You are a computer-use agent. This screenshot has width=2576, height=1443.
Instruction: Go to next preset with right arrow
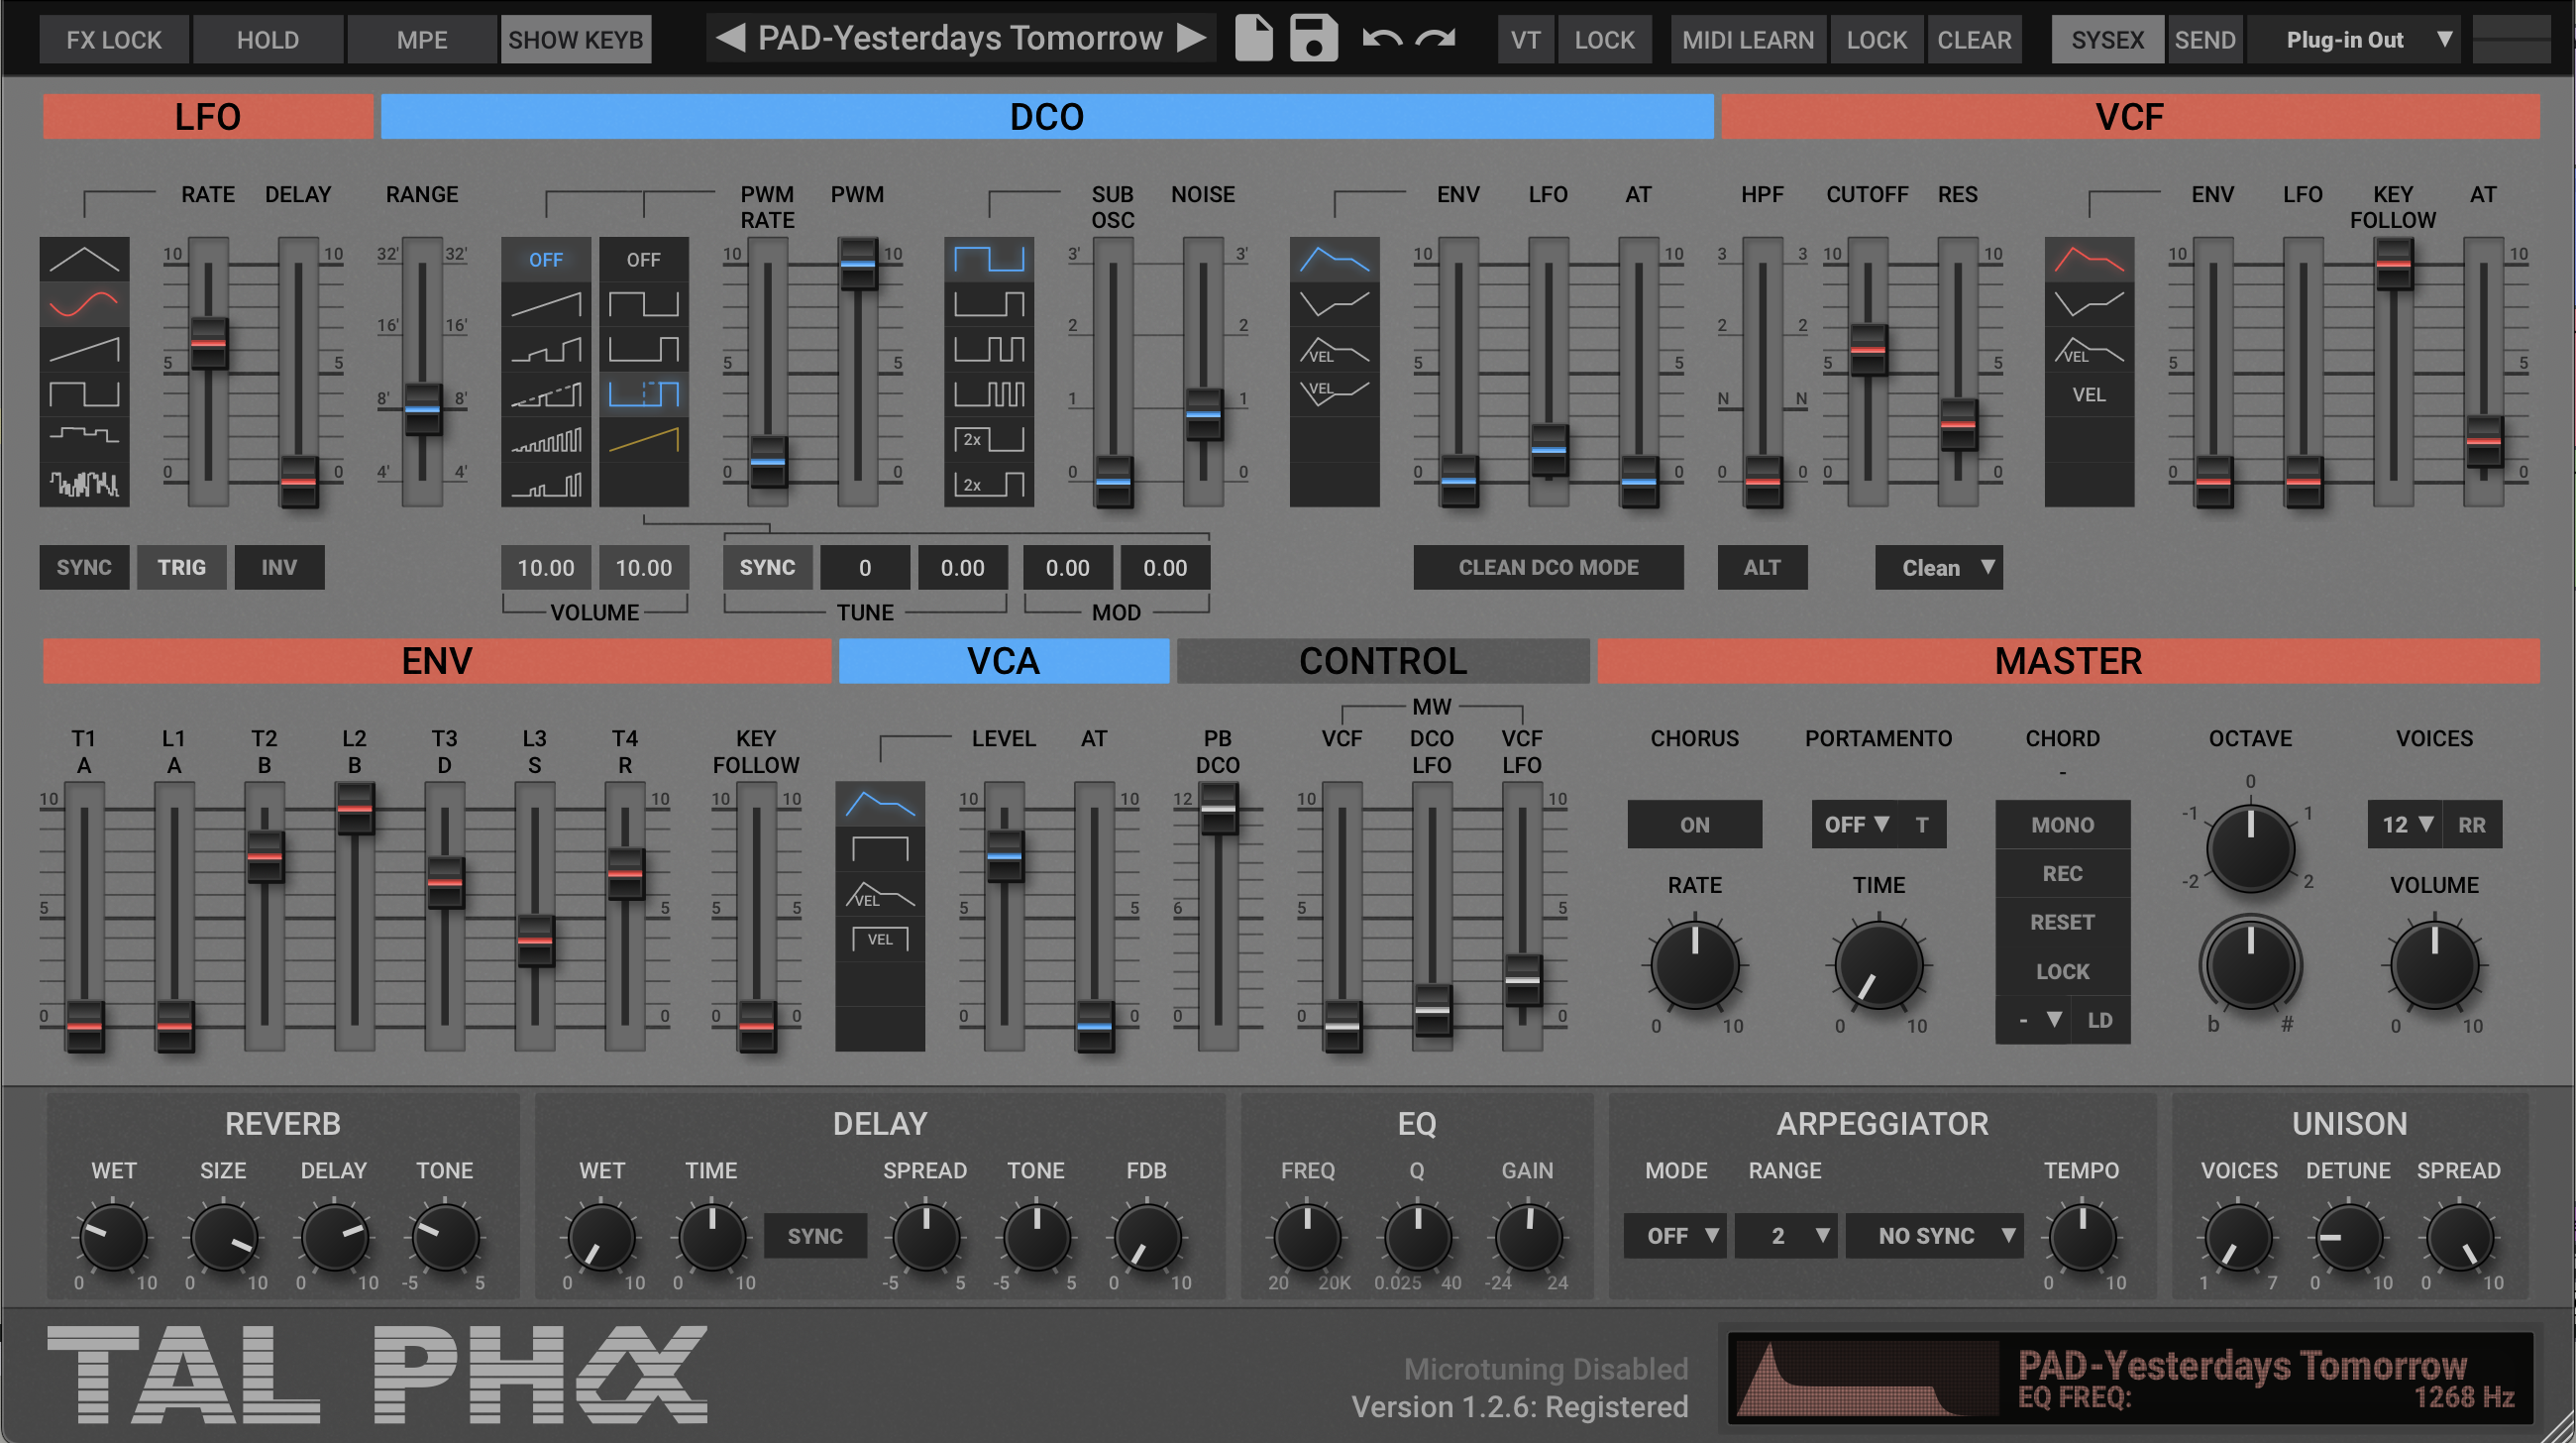(x=1191, y=38)
